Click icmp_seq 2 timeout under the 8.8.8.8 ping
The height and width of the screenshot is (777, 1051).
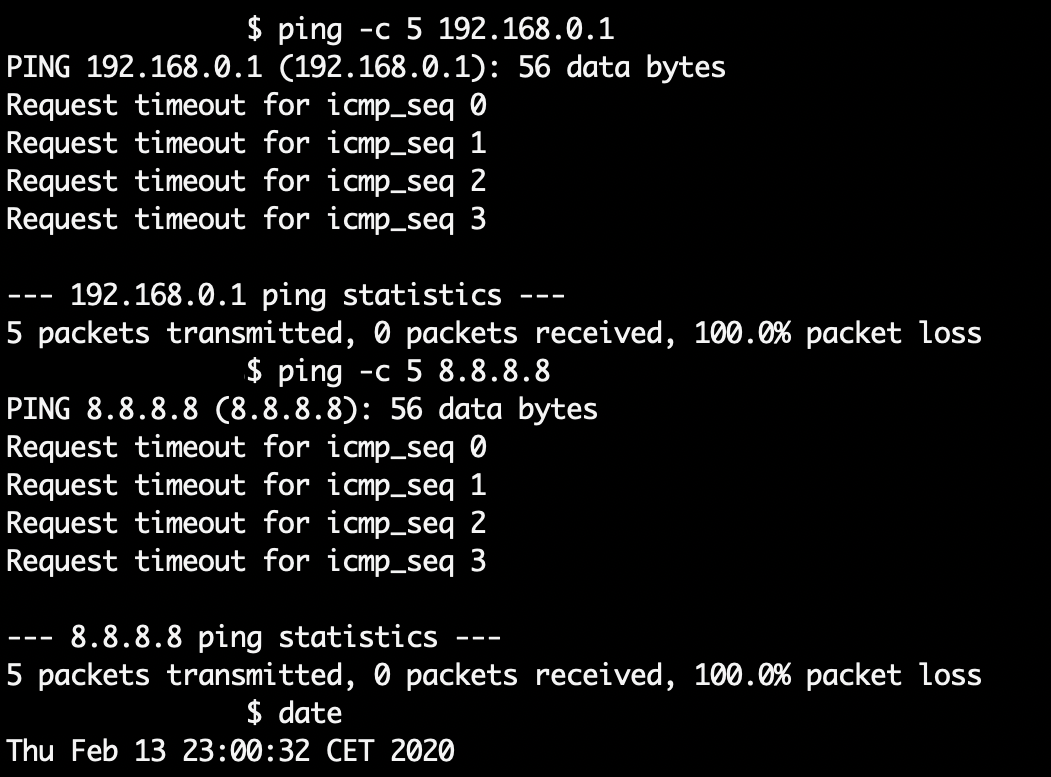[x=246, y=524]
